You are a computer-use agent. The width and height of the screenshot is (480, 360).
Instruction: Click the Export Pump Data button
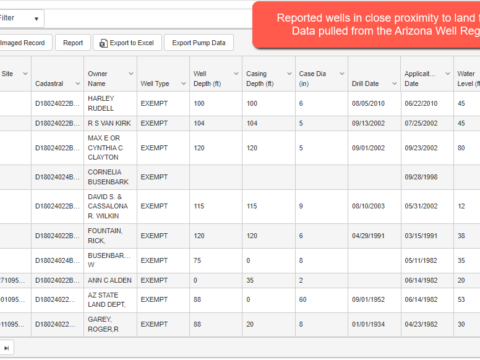(x=199, y=43)
